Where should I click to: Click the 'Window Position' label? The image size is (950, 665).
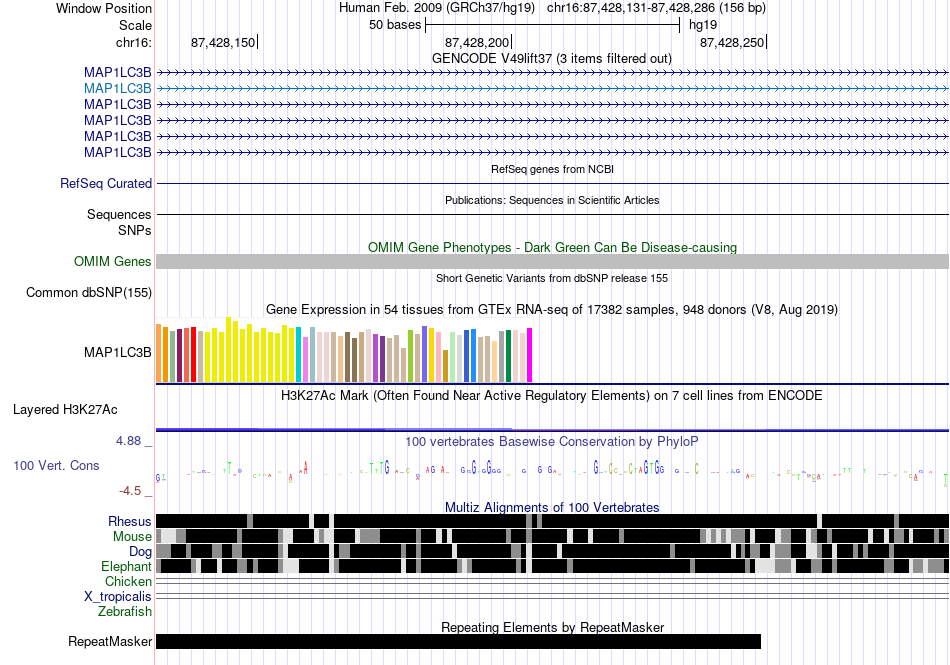pyautogui.click(x=104, y=8)
